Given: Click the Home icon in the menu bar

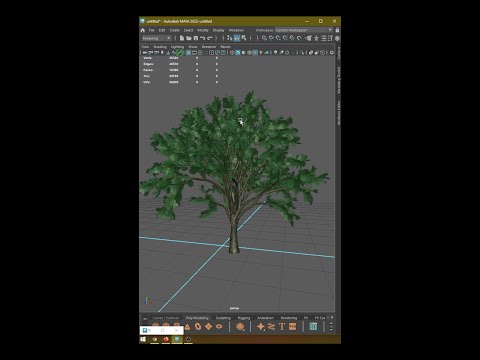Looking at the screenshot, I should pos(143,30).
